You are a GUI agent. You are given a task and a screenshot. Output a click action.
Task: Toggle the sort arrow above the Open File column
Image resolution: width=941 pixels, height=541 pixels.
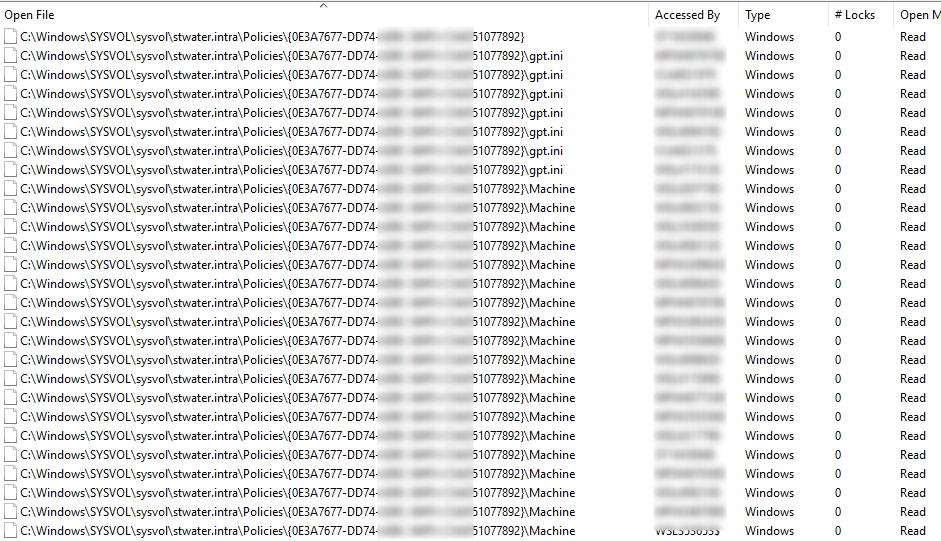323,5
